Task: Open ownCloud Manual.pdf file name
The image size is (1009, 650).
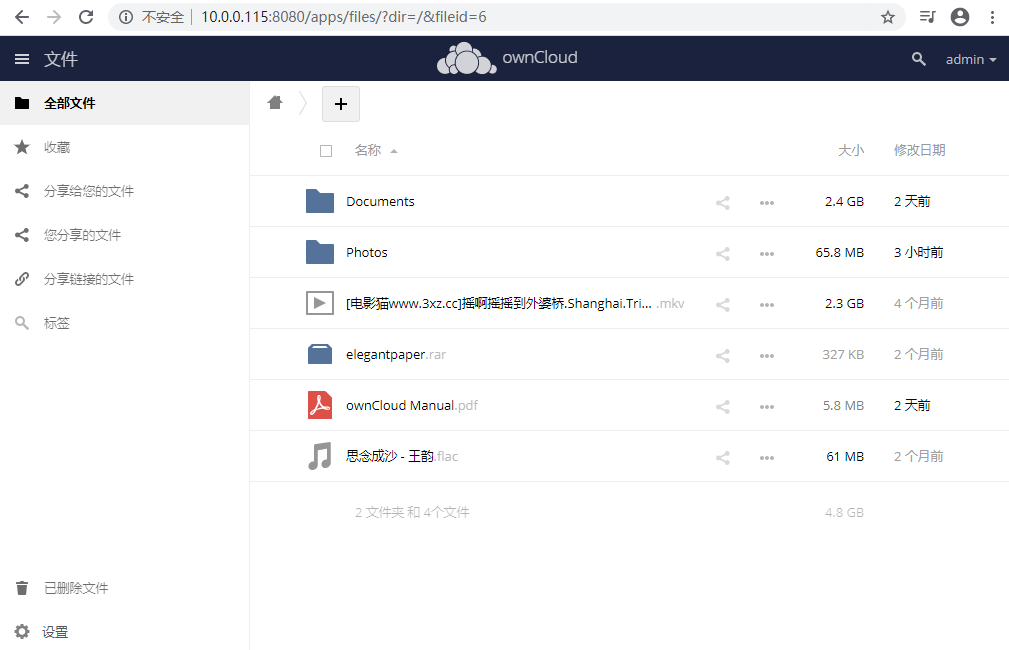Action: (x=412, y=405)
